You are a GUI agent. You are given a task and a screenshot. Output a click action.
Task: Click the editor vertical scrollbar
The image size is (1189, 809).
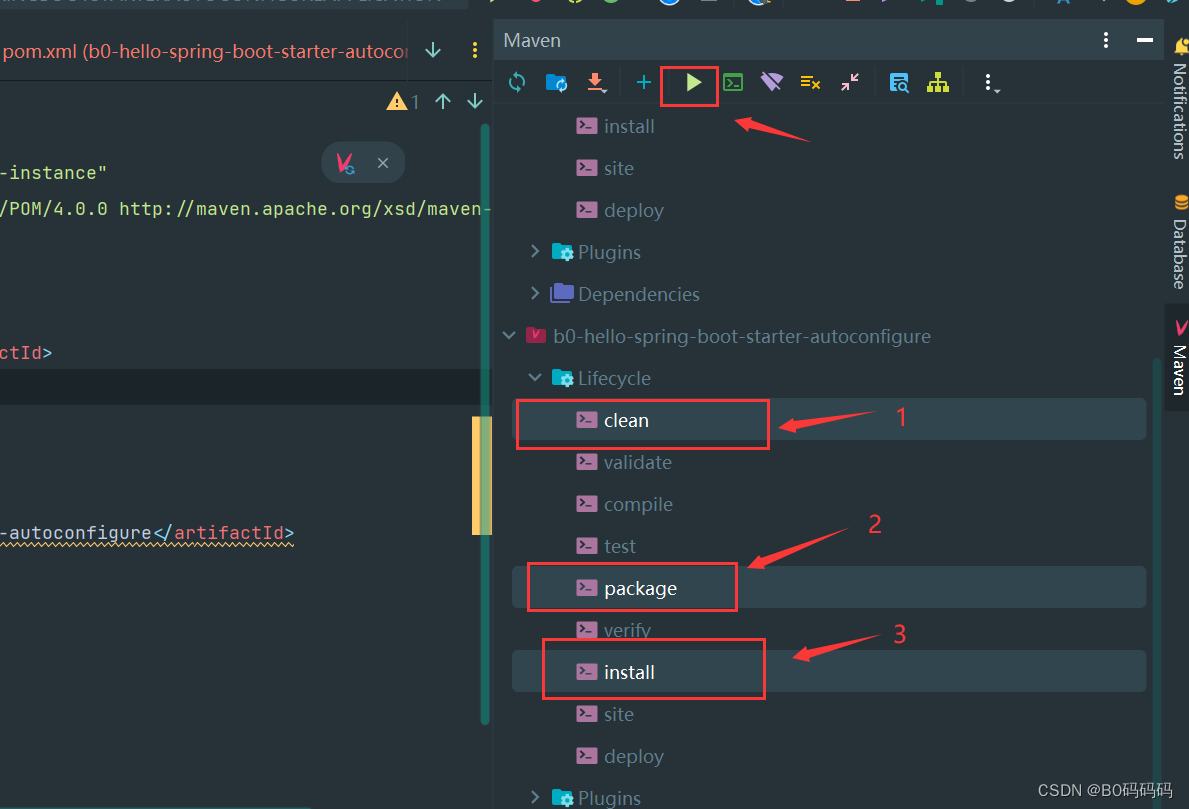pyautogui.click(x=485, y=425)
